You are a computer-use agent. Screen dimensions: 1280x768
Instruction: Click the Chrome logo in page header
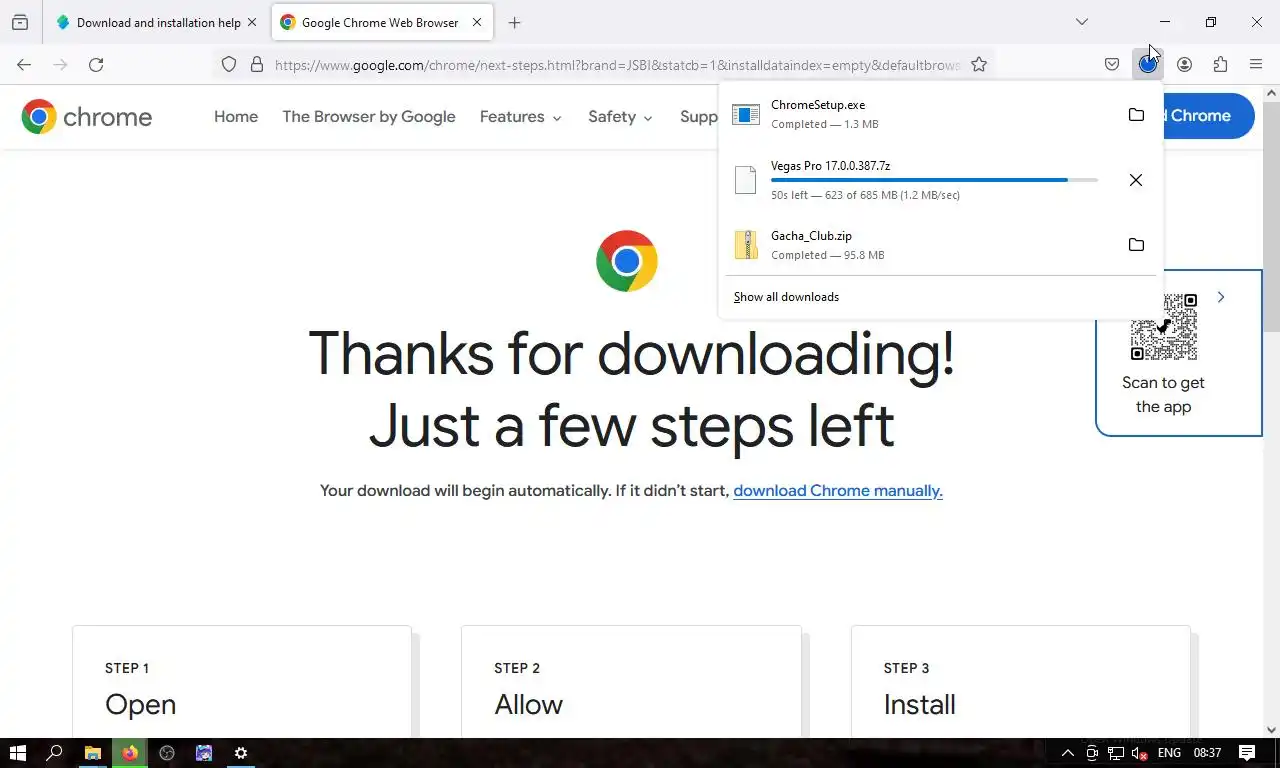[x=87, y=117]
